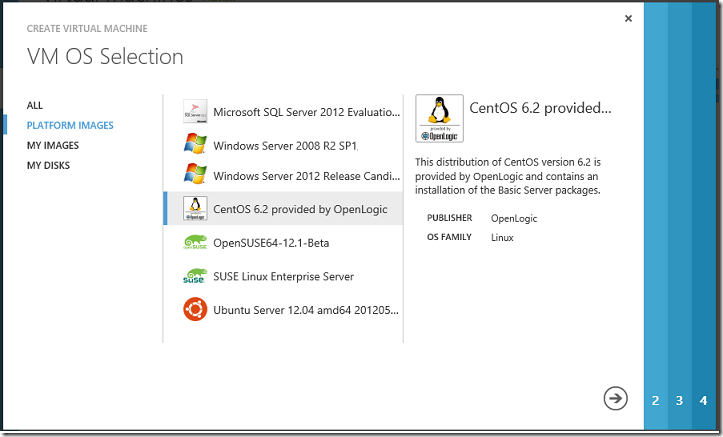Select Ubuntu Server 12.04 amd64 entry
This screenshot has height=437, width=723.
point(283,309)
